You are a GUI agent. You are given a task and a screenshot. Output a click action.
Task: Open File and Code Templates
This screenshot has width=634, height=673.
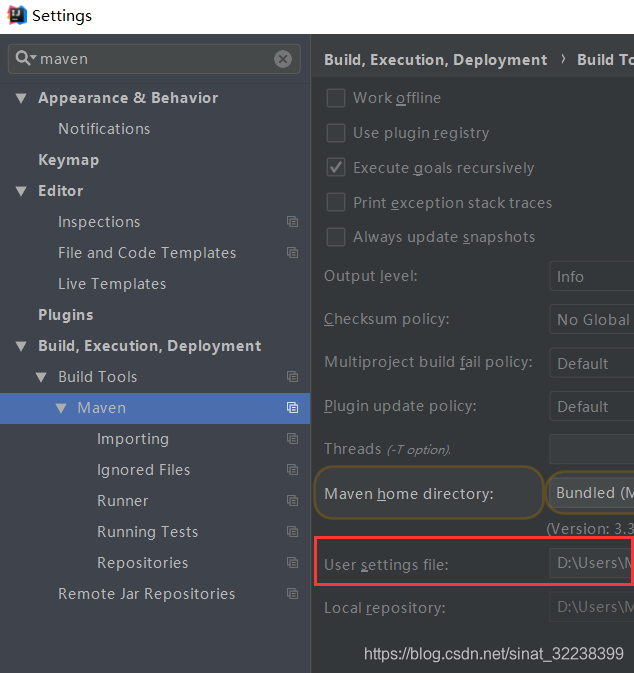coord(147,253)
